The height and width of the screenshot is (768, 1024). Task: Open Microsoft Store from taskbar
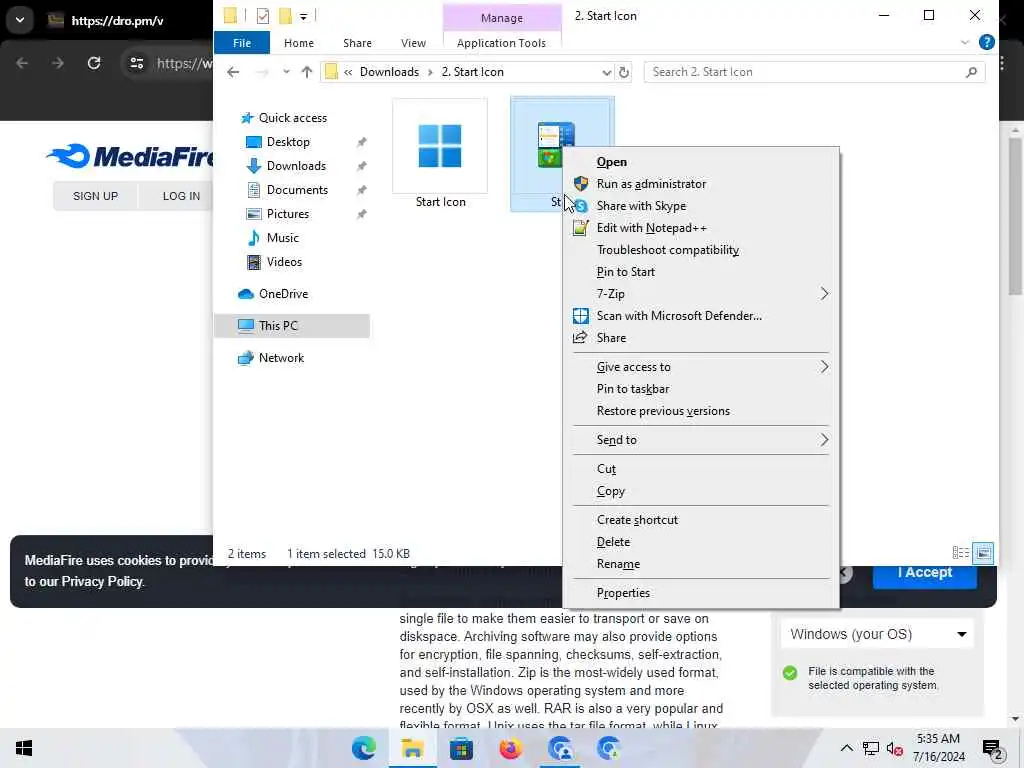[x=461, y=748]
